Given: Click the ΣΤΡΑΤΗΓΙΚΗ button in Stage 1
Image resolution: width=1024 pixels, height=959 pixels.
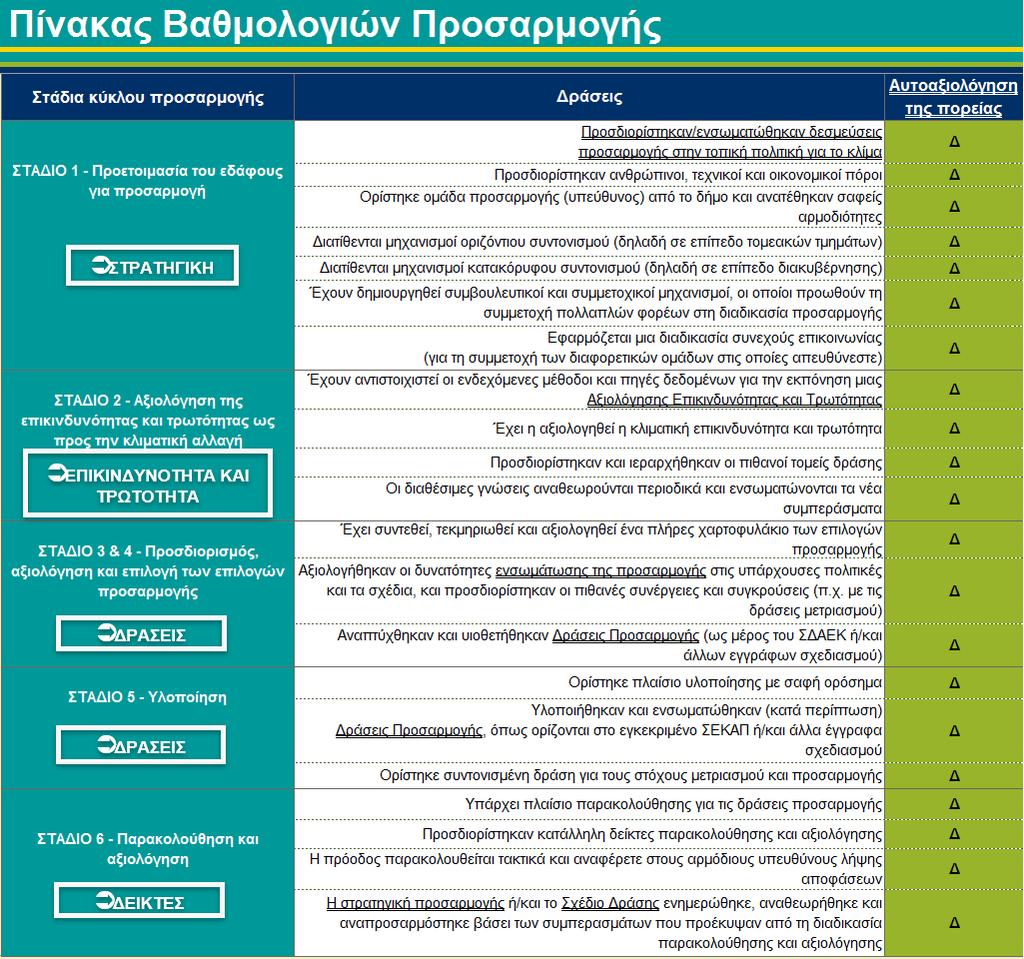Looking at the screenshot, I should coord(152,266).
